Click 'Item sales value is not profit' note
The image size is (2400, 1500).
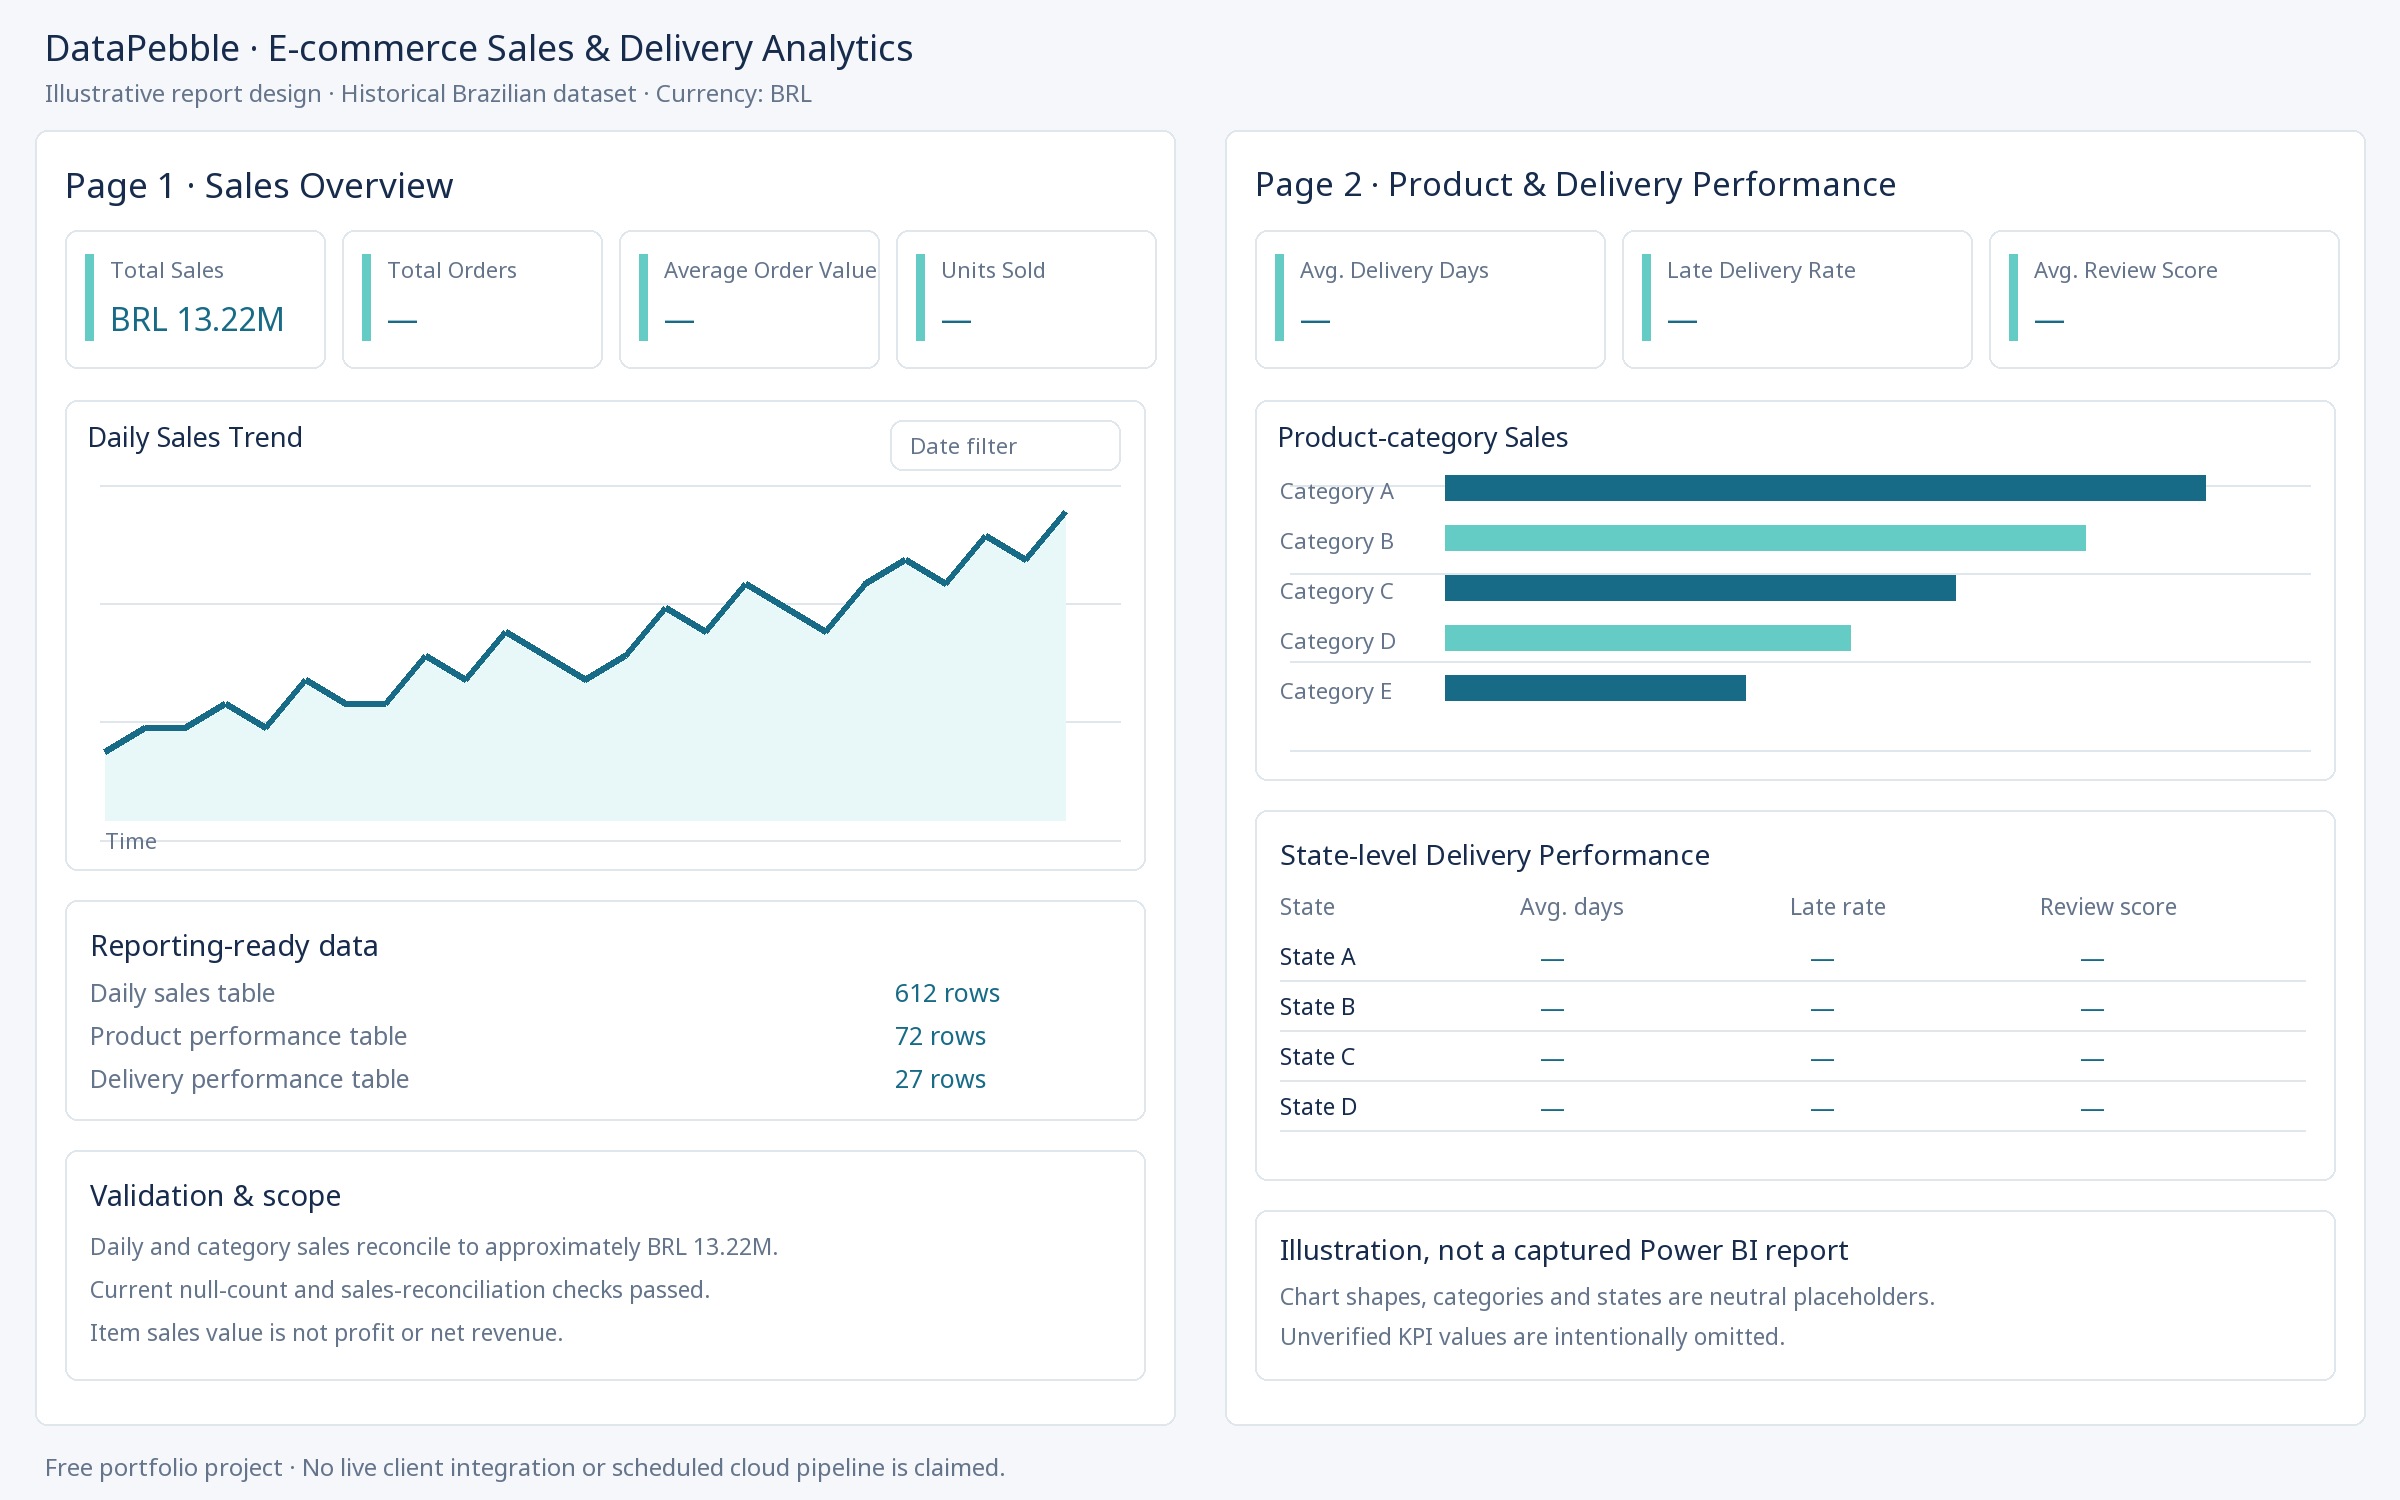tap(326, 1333)
